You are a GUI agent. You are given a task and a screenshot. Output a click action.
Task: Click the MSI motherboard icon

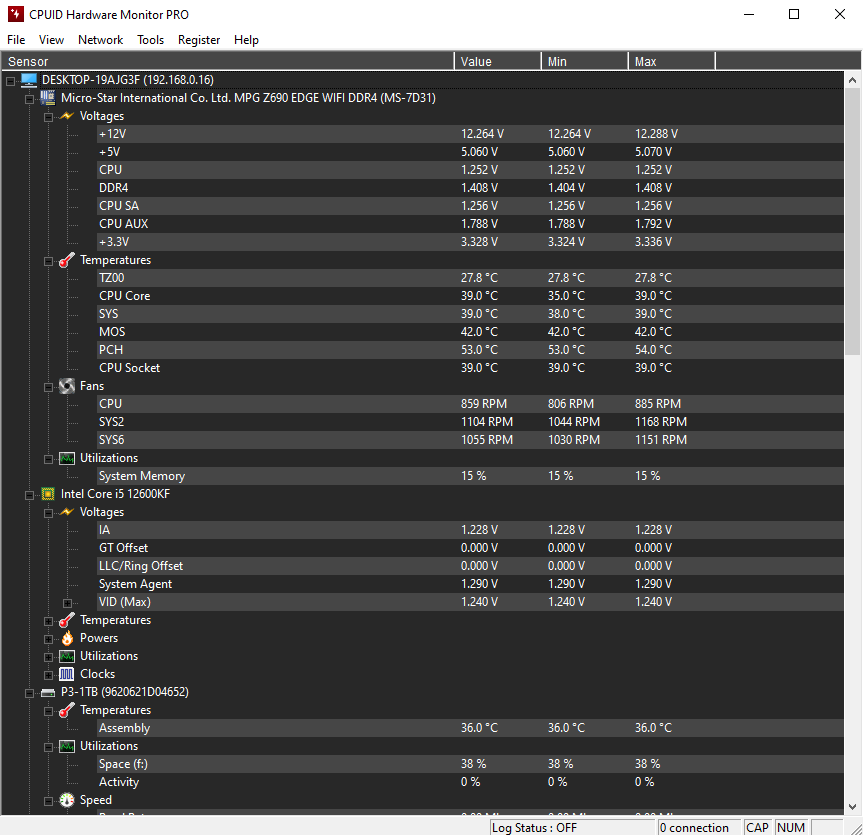point(48,98)
